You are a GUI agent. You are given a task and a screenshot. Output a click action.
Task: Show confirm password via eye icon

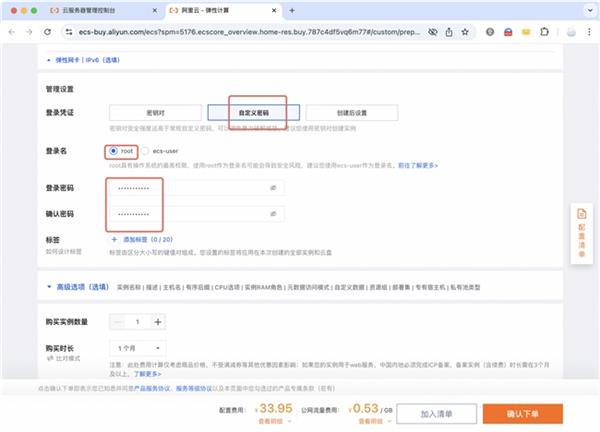click(x=272, y=214)
